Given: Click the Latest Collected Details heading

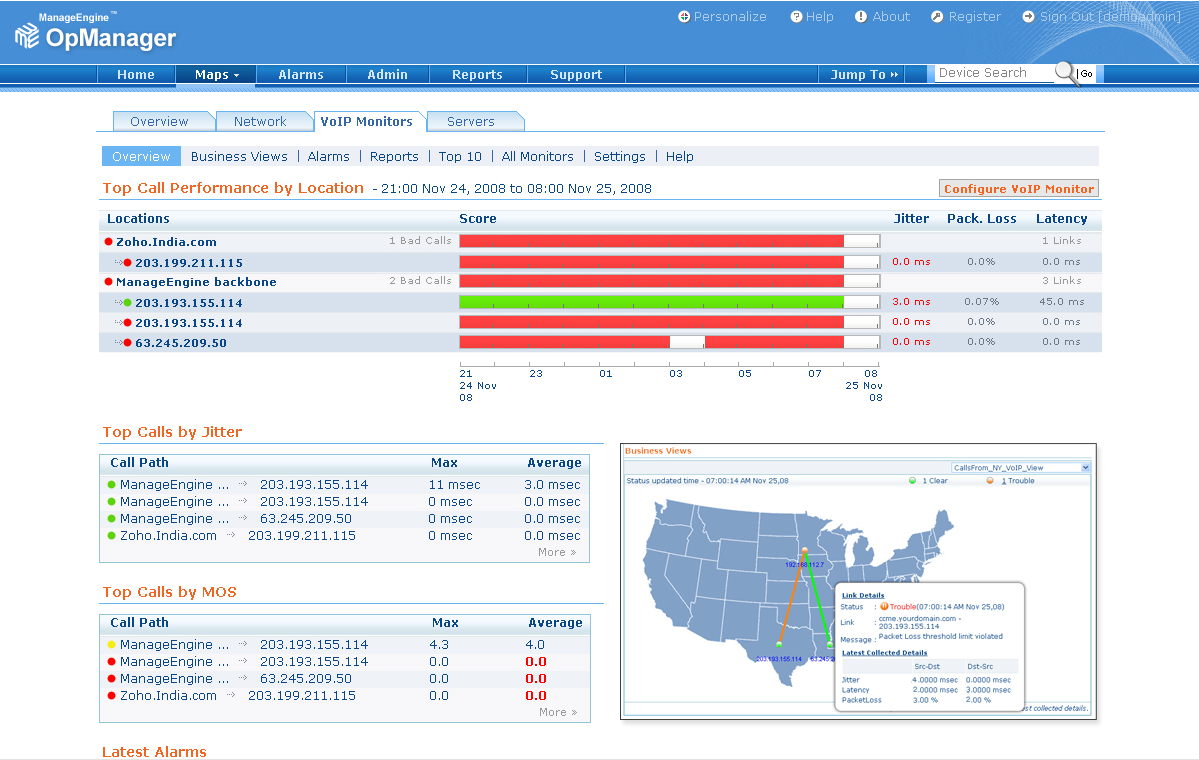Looking at the screenshot, I should [x=884, y=652].
